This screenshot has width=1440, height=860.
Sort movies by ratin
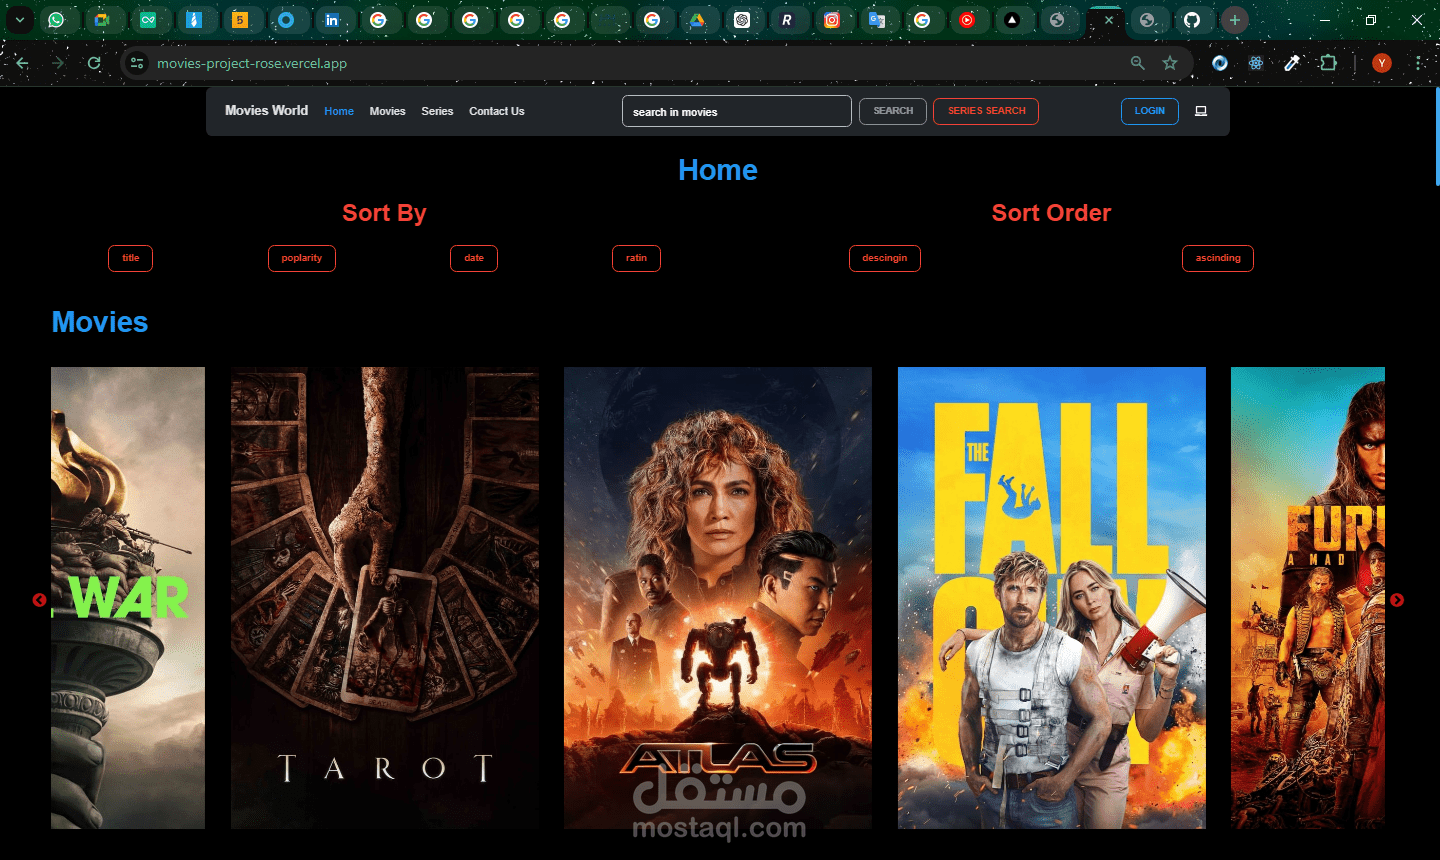pyautogui.click(x=637, y=258)
